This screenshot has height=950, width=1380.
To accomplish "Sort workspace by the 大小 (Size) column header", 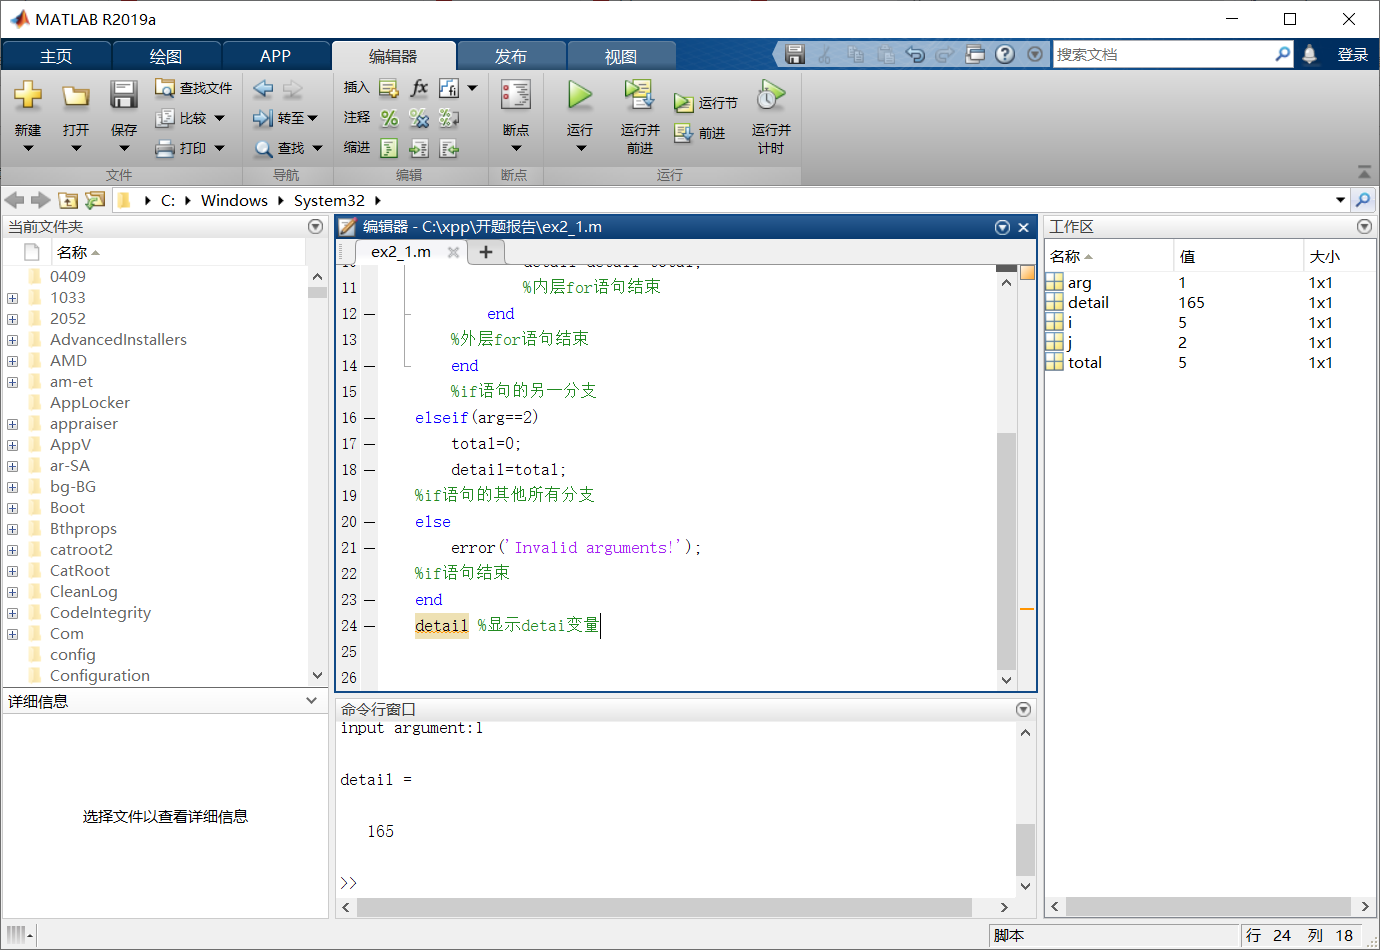I will [x=1340, y=257].
